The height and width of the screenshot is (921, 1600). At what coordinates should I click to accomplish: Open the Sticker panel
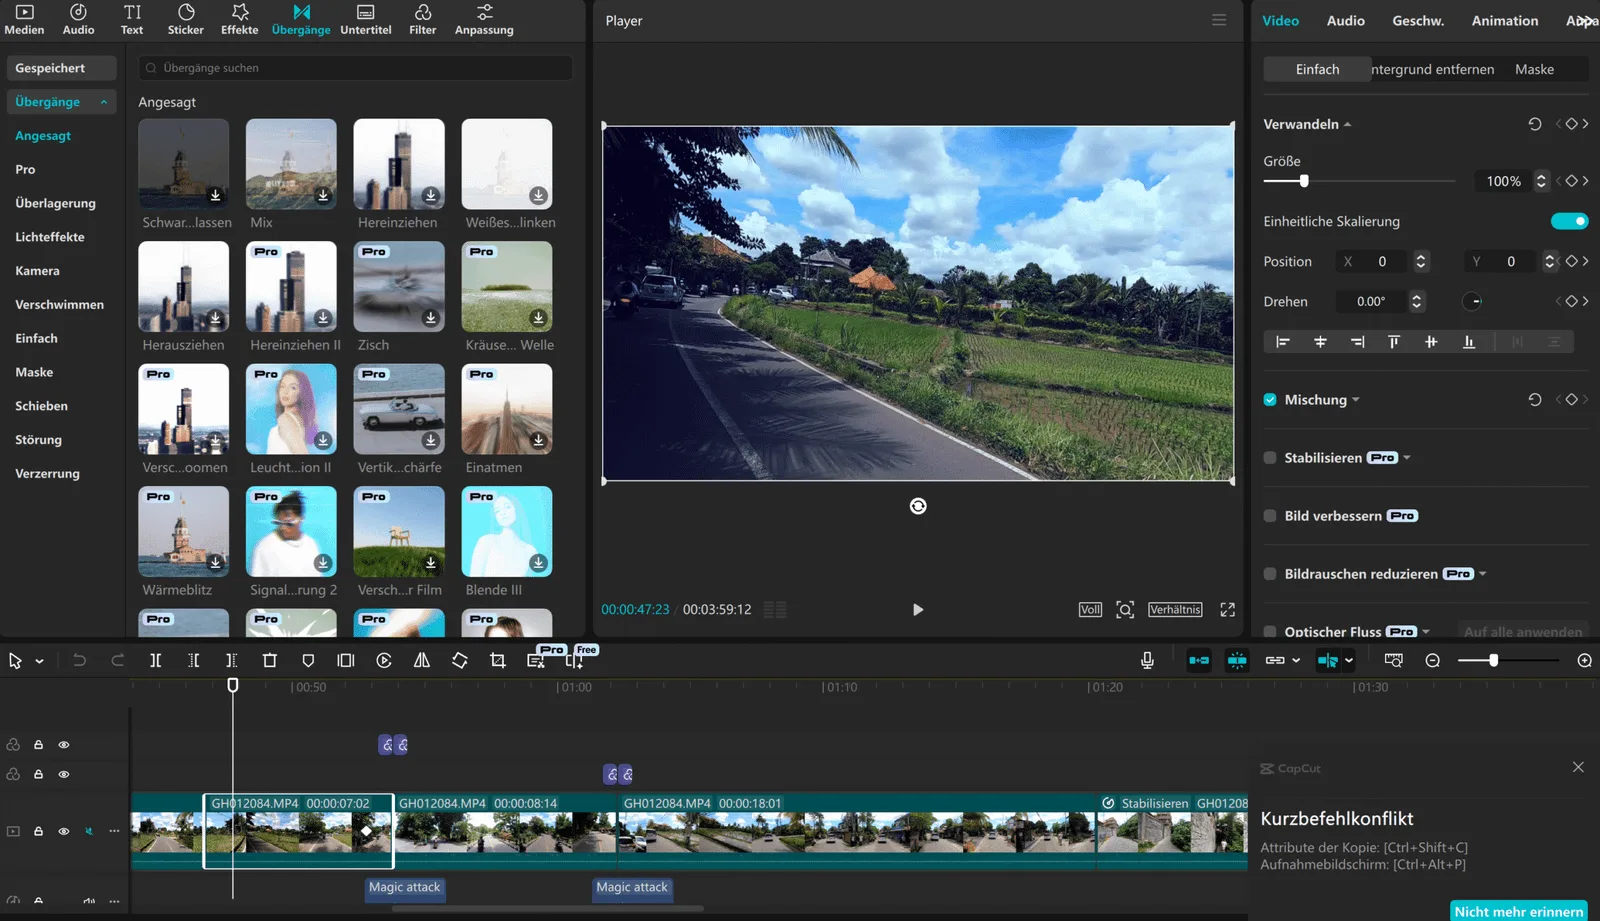(185, 19)
